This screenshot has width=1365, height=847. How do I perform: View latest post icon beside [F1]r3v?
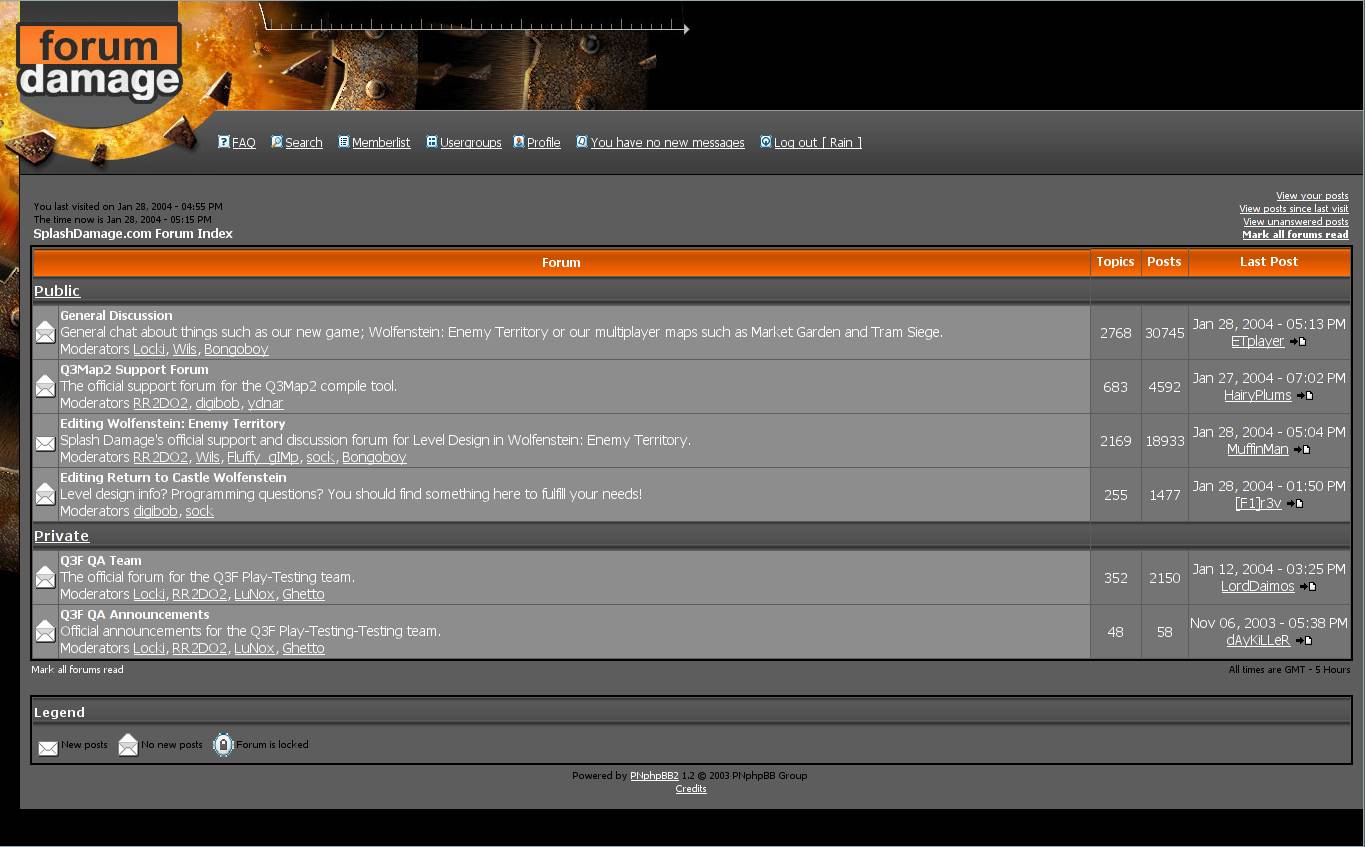tap(1295, 504)
